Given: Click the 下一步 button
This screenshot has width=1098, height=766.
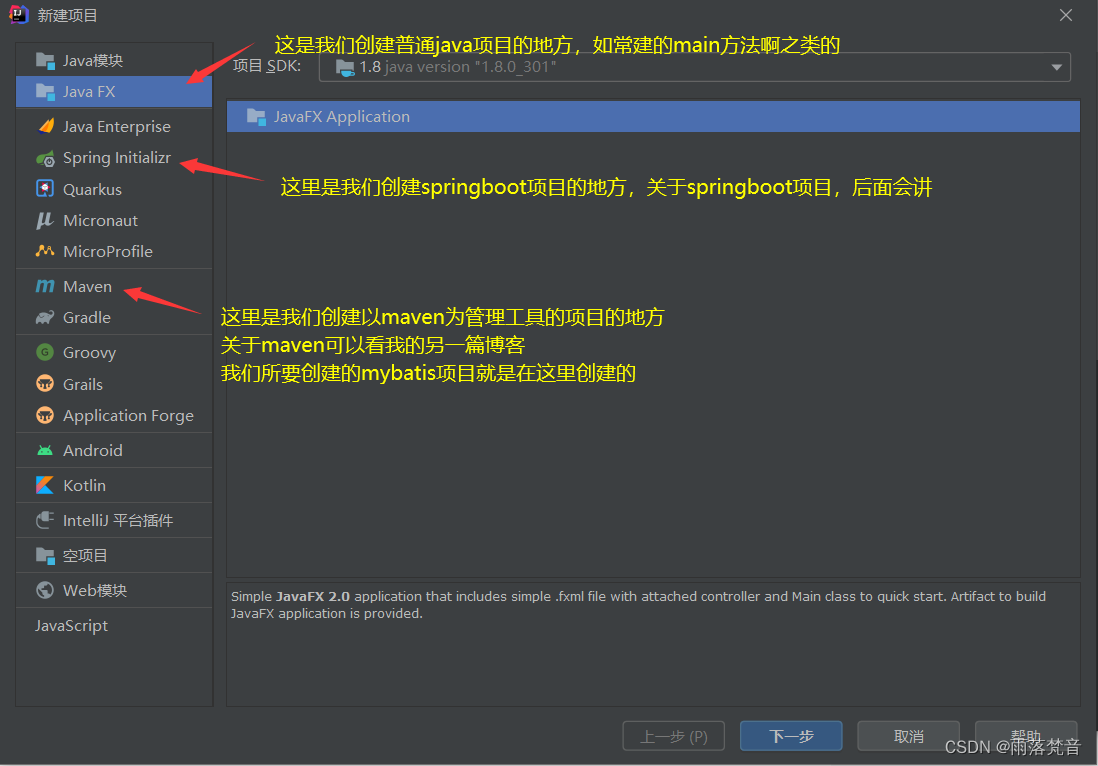Looking at the screenshot, I should tap(790, 735).
